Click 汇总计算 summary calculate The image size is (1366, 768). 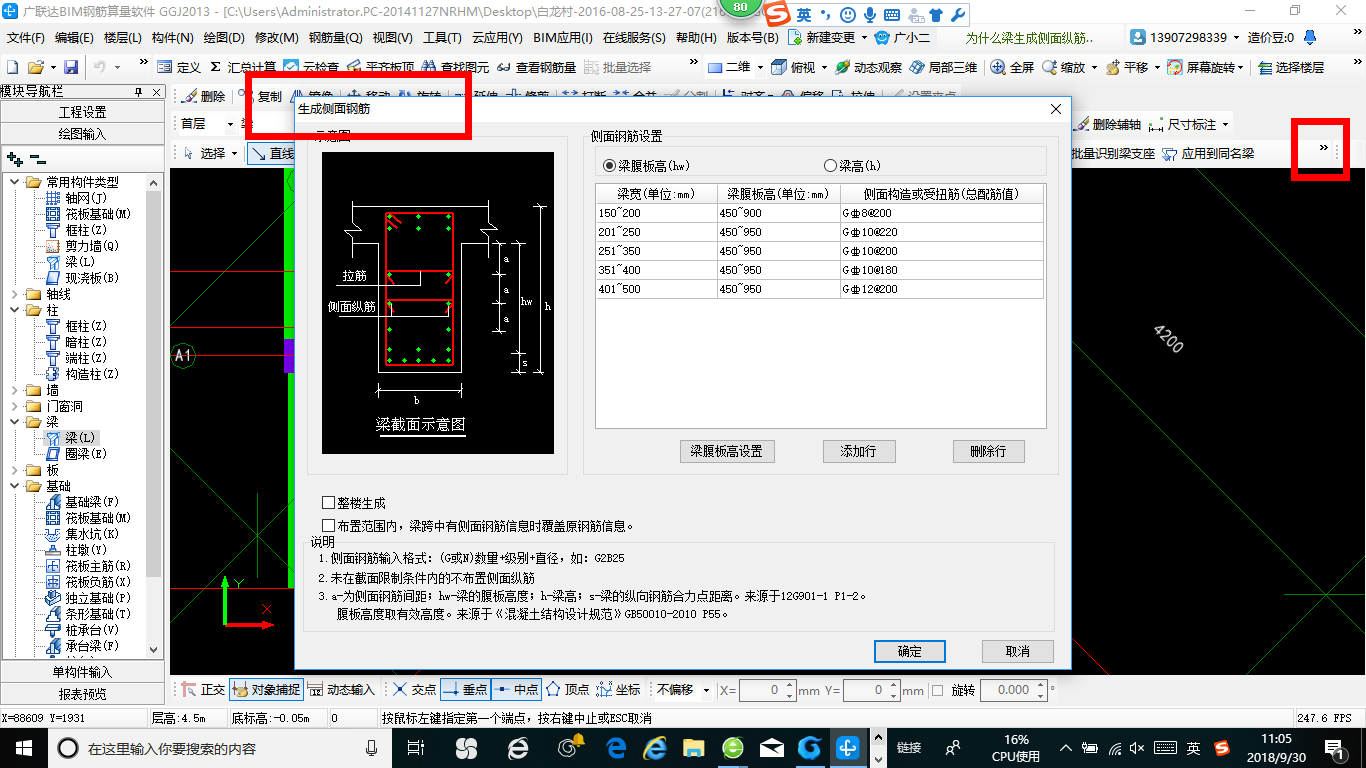click(x=243, y=67)
